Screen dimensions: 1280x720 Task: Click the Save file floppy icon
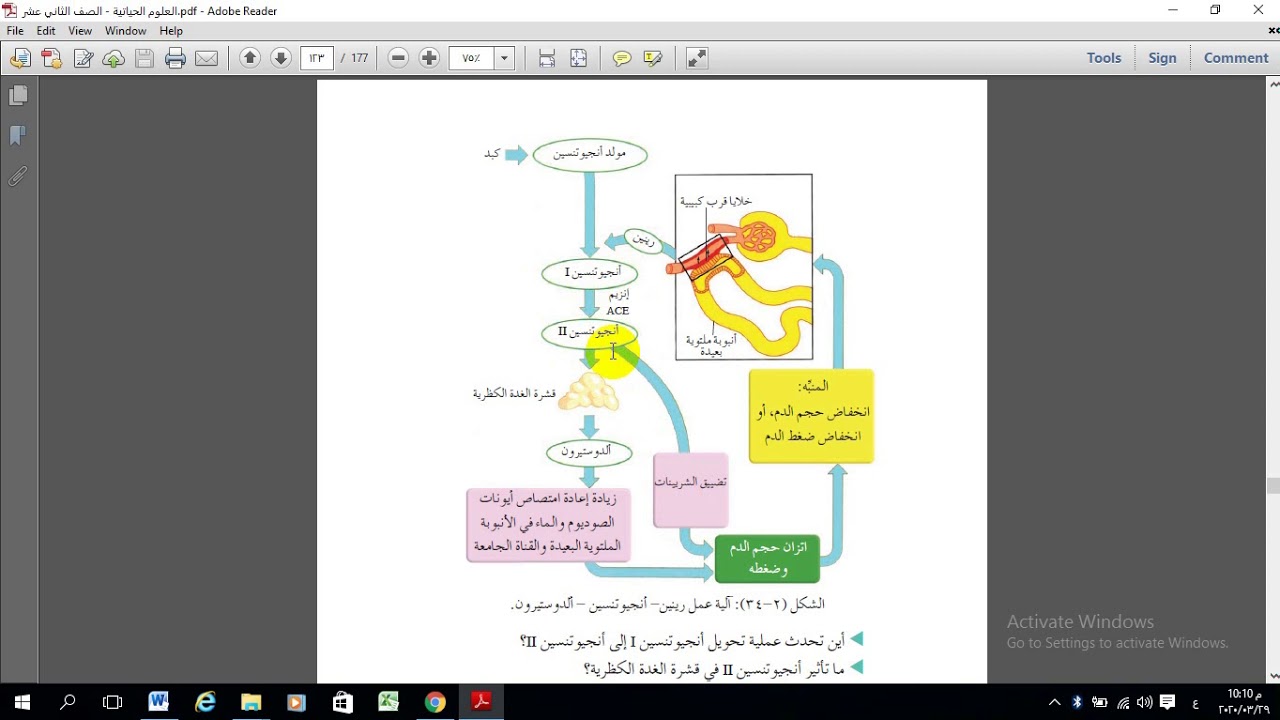145,58
